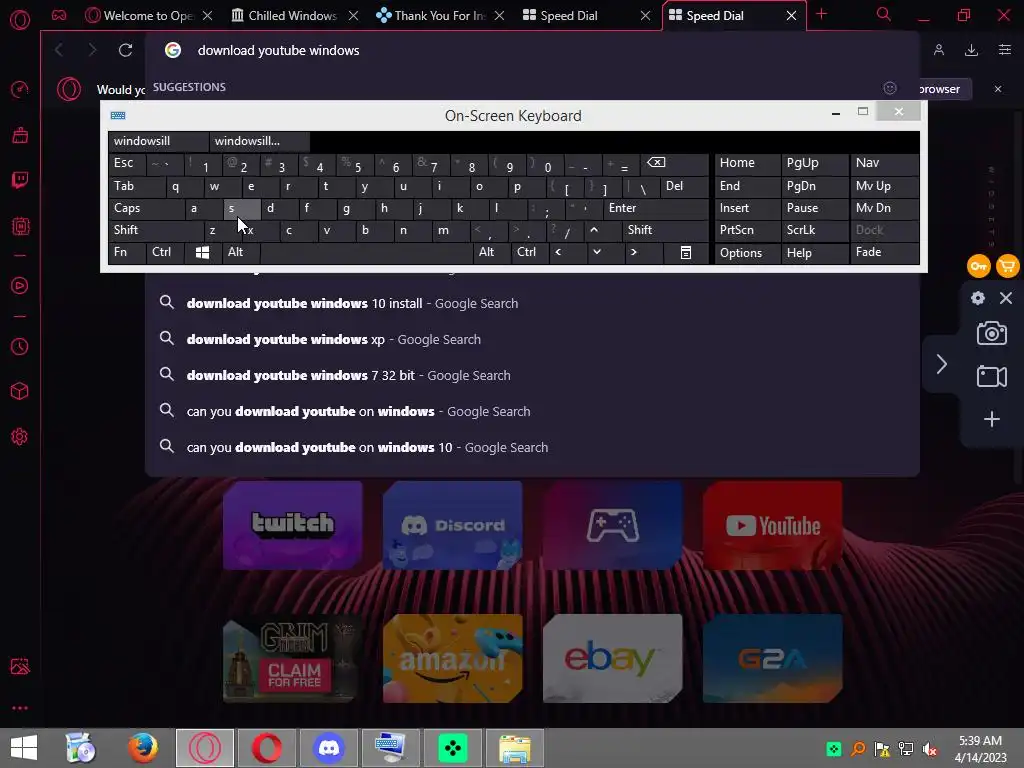Pick 'windowsill...' prediction on keyboard
Screen dimensions: 1024x768
pos(259,141)
